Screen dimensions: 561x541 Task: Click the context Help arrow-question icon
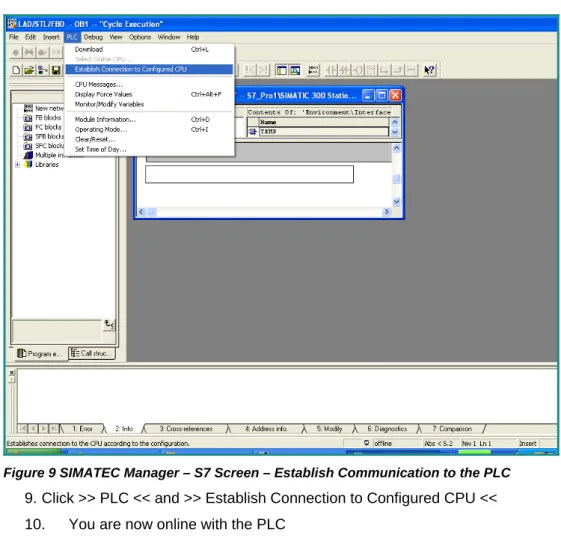tap(429, 70)
